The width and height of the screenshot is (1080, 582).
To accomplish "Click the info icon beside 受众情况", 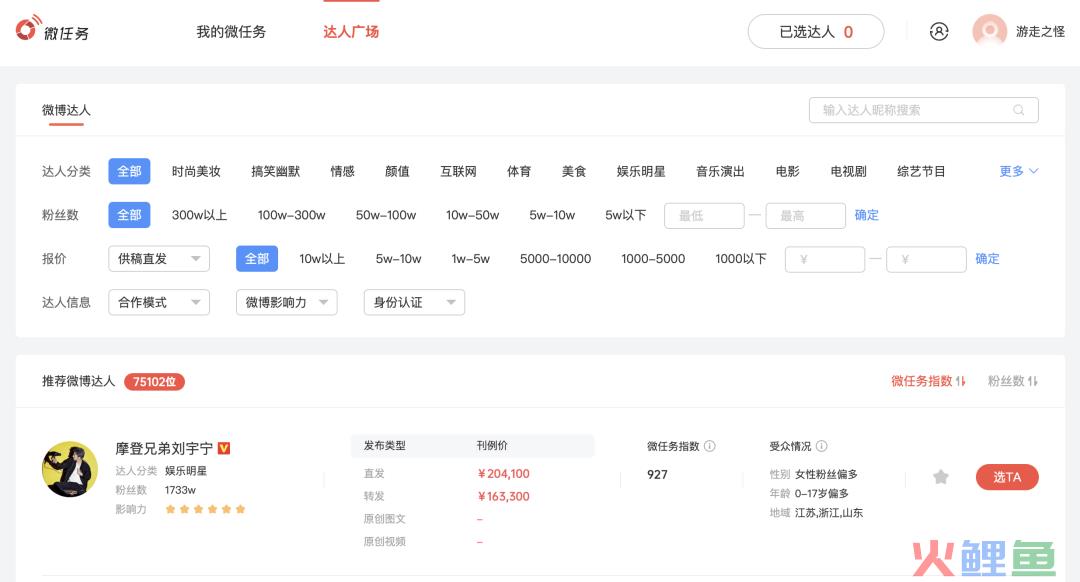I will point(822,446).
